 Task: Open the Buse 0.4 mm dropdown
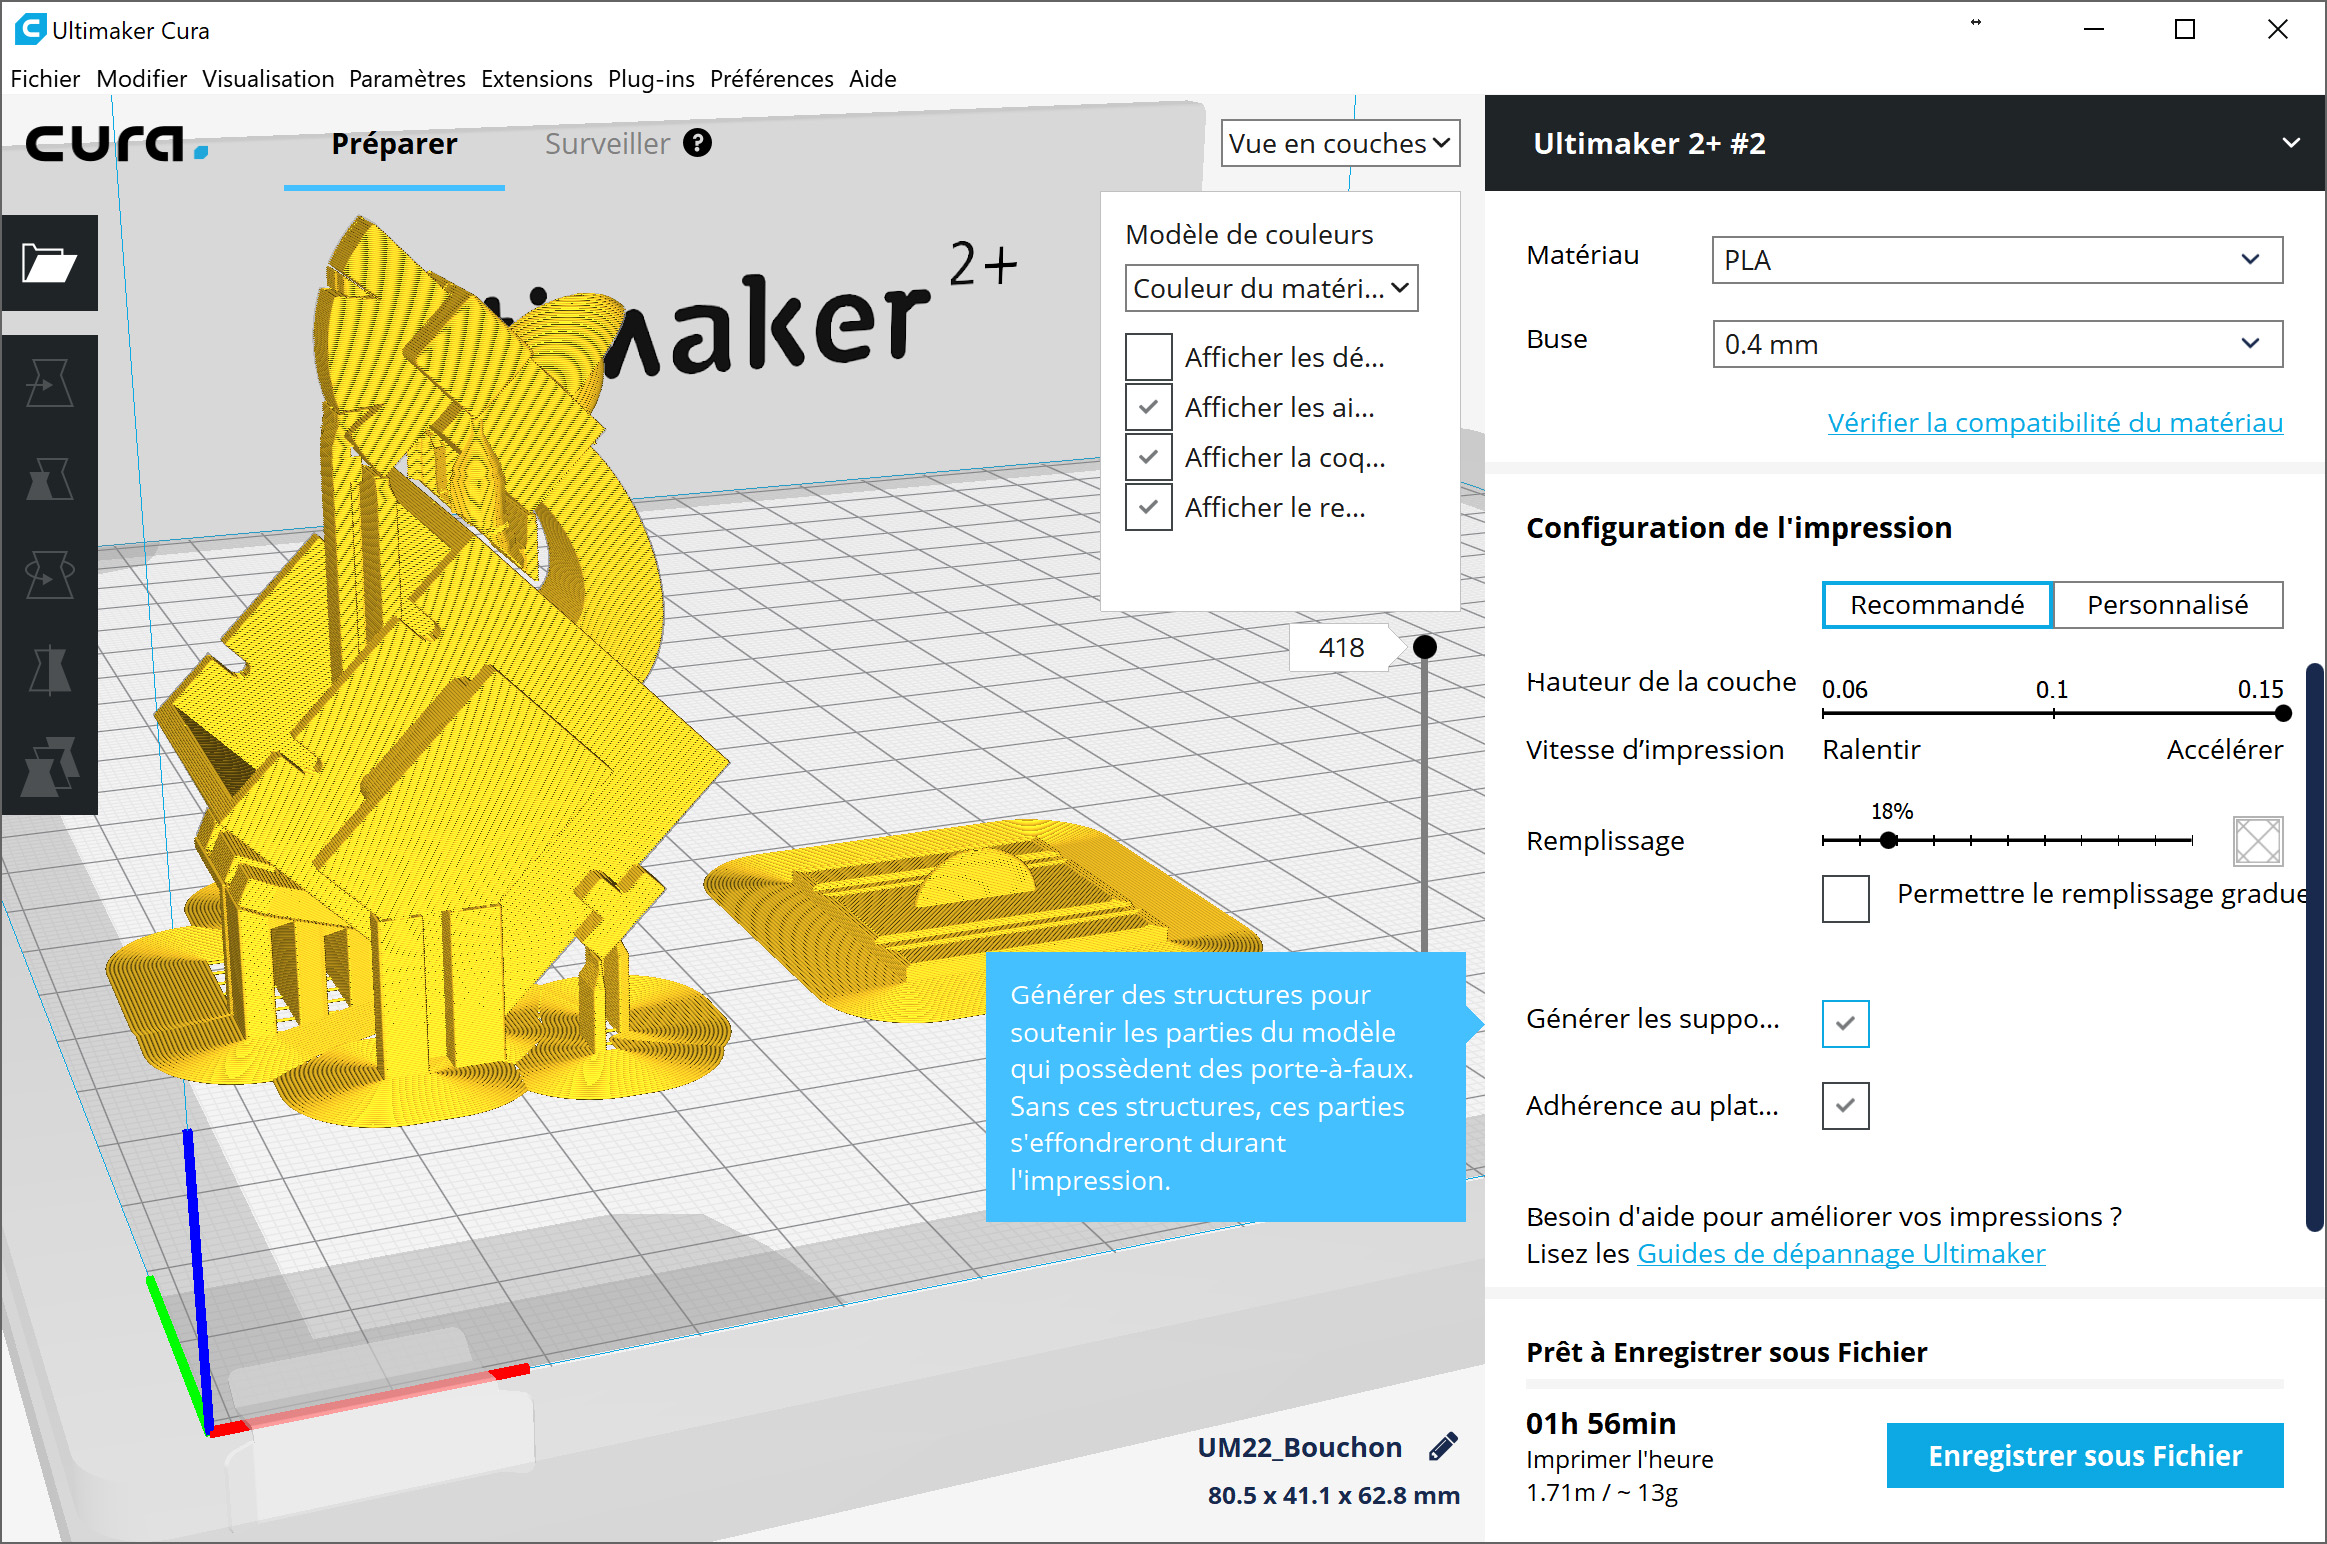tap(1997, 344)
